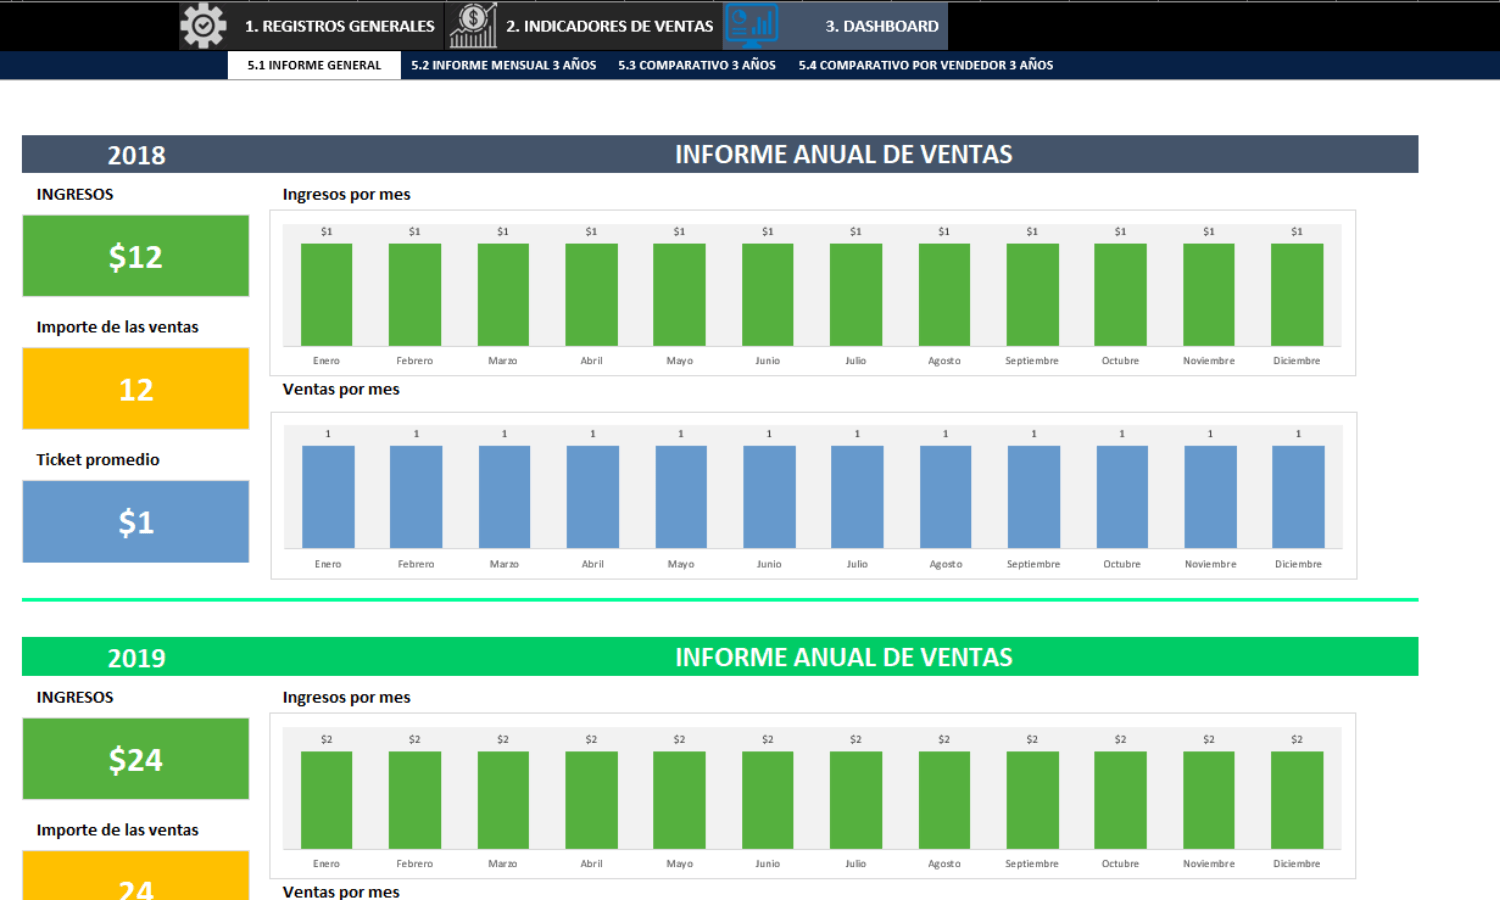This screenshot has width=1500, height=900.
Task: Select the Octubre bar in 2019 Ingresos chart
Action: pyautogui.click(x=1120, y=800)
